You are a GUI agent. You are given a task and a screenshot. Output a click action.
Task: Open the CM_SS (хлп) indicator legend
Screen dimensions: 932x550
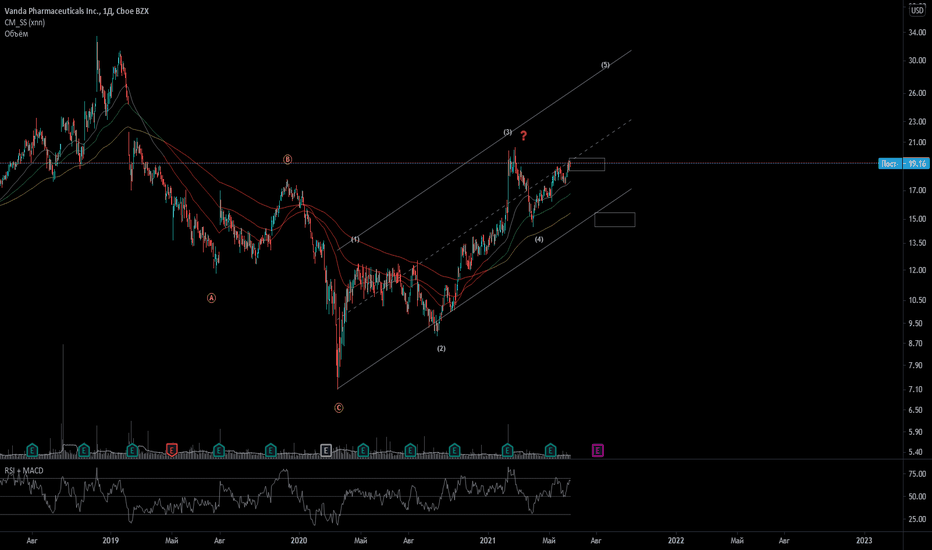pyautogui.click(x=24, y=23)
